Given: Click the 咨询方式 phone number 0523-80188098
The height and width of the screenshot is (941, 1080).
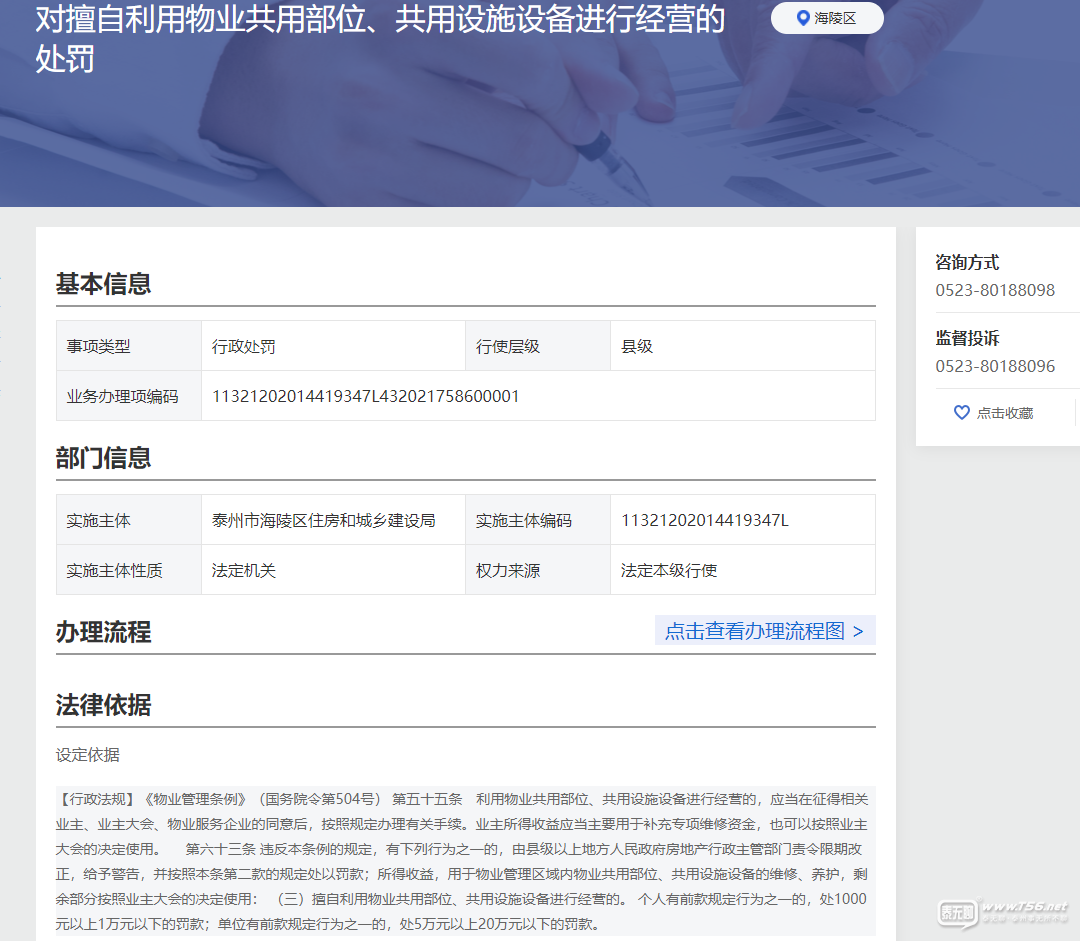Looking at the screenshot, I should point(995,290).
